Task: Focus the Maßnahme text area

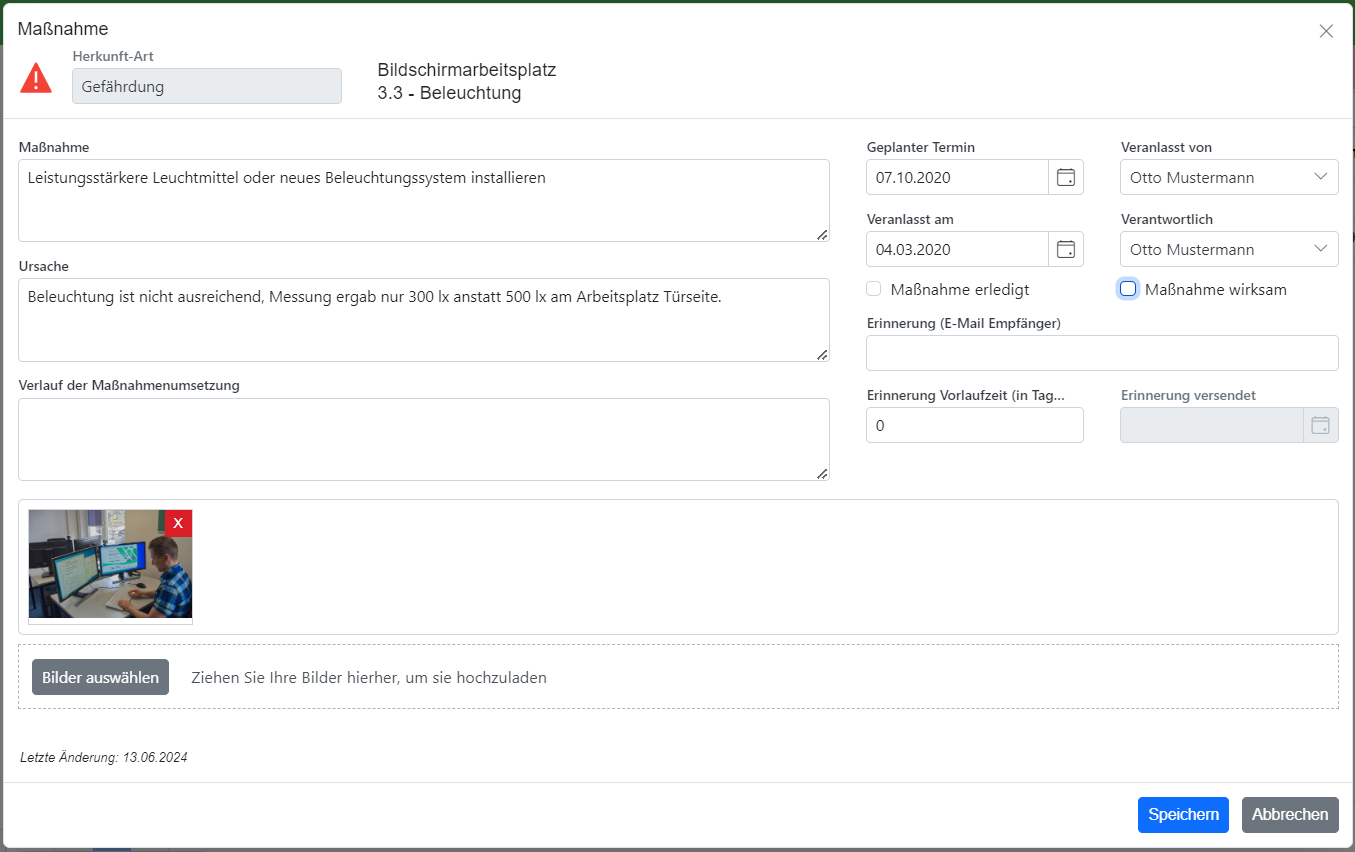Action: (x=424, y=201)
